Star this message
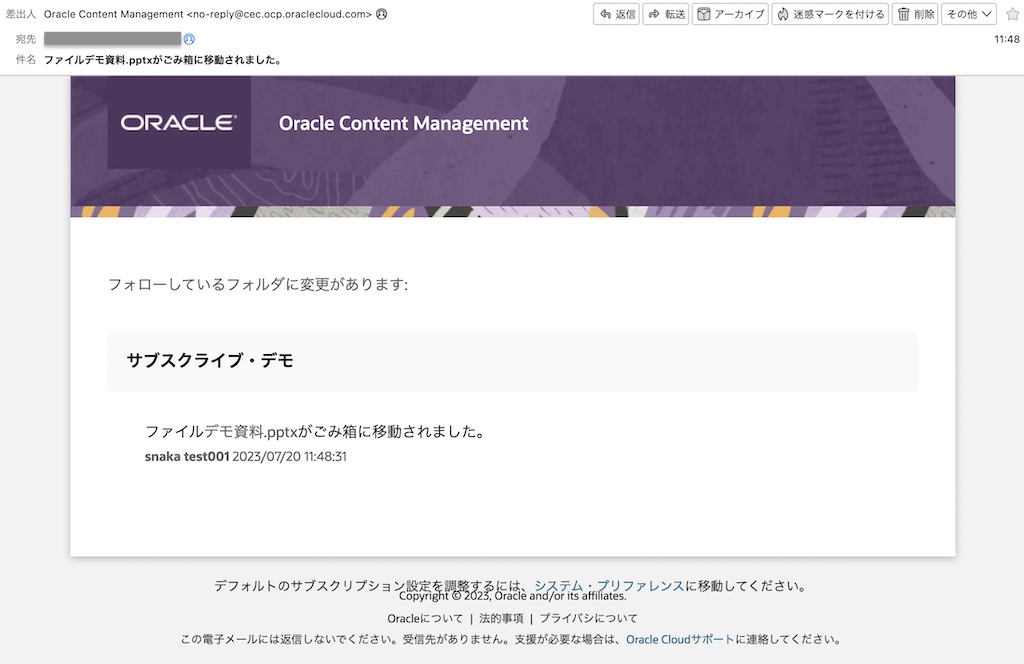 (1011, 14)
